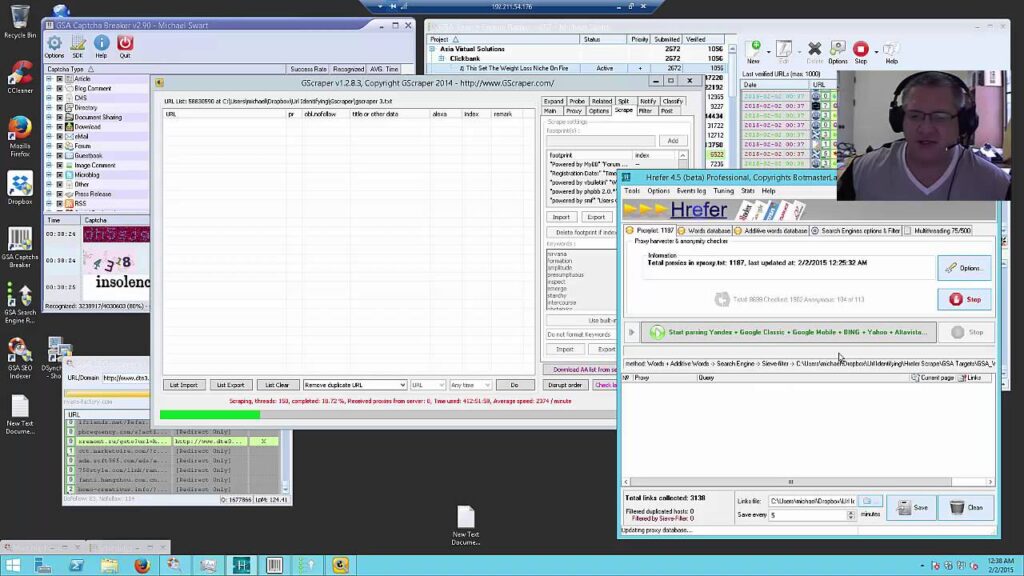Click List Import button in GScraper
The height and width of the screenshot is (576, 1024).
coord(184,385)
